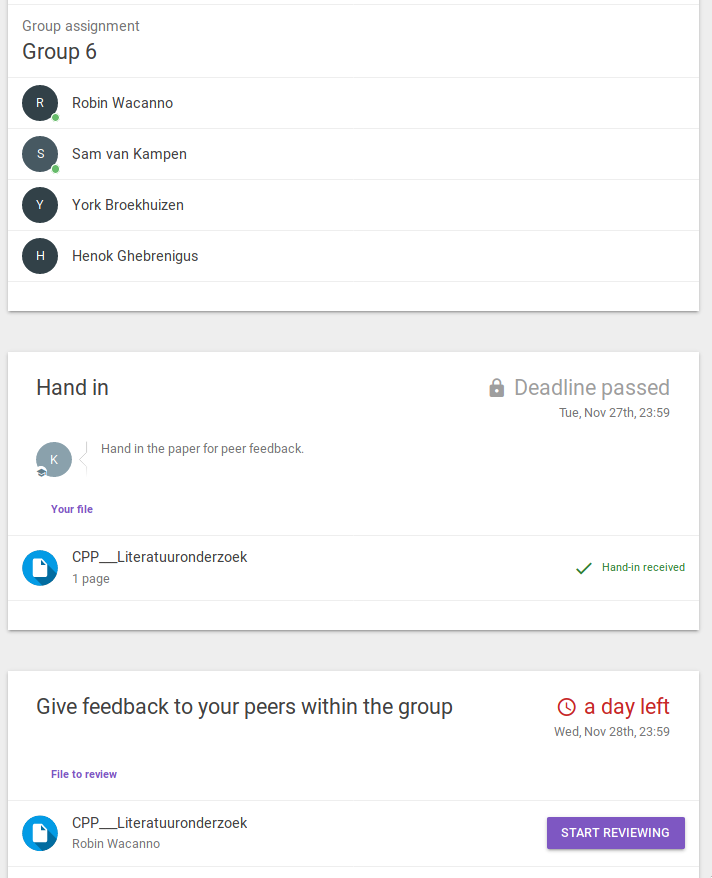Click the green Hand-in received checkmark
712x878 pixels.
[x=584, y=568]
